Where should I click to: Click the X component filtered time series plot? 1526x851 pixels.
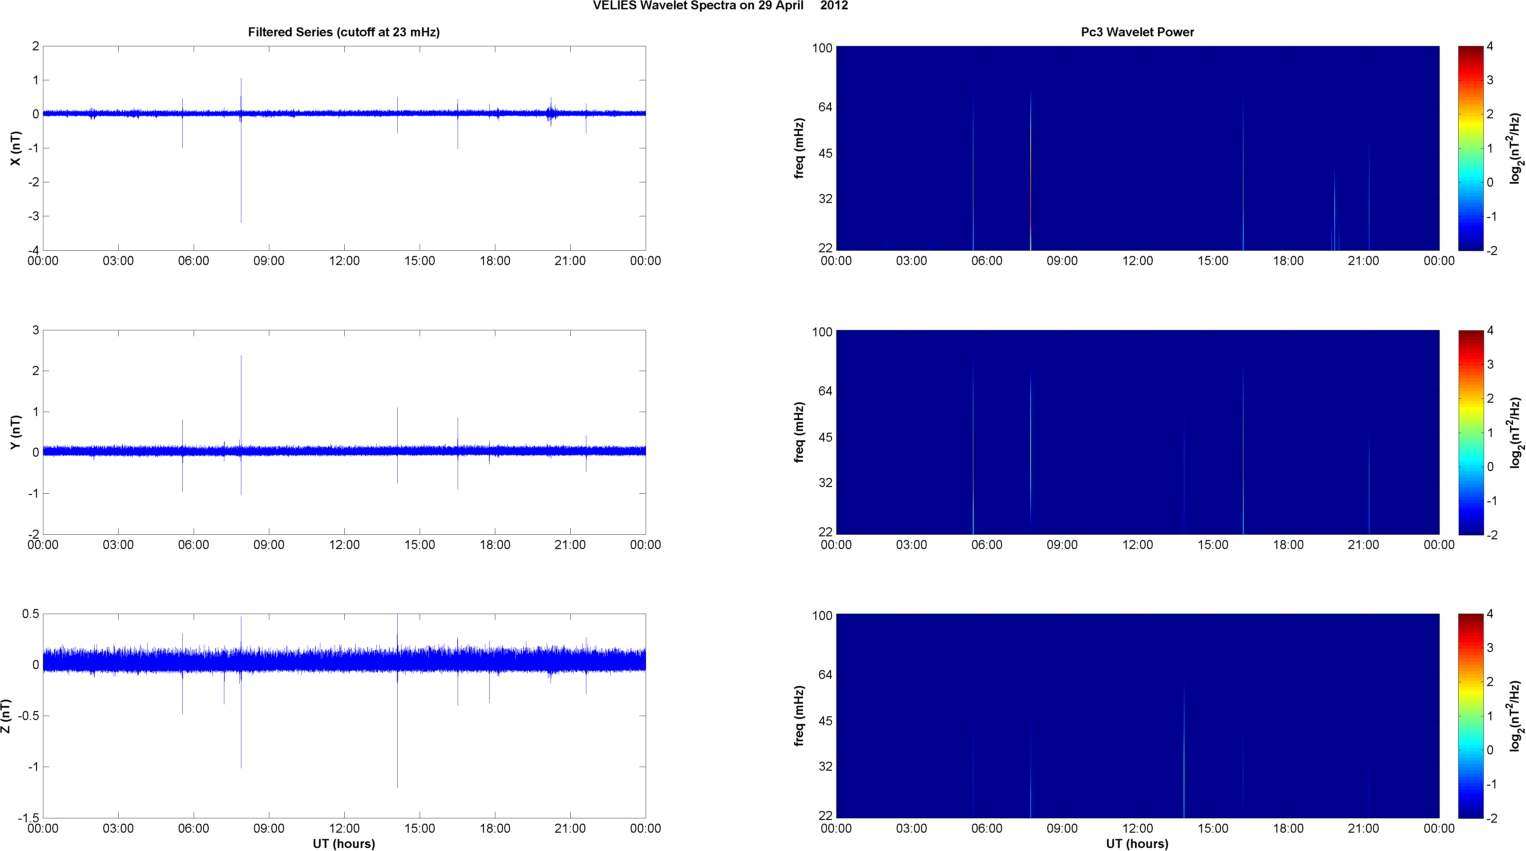pos(344,148)
